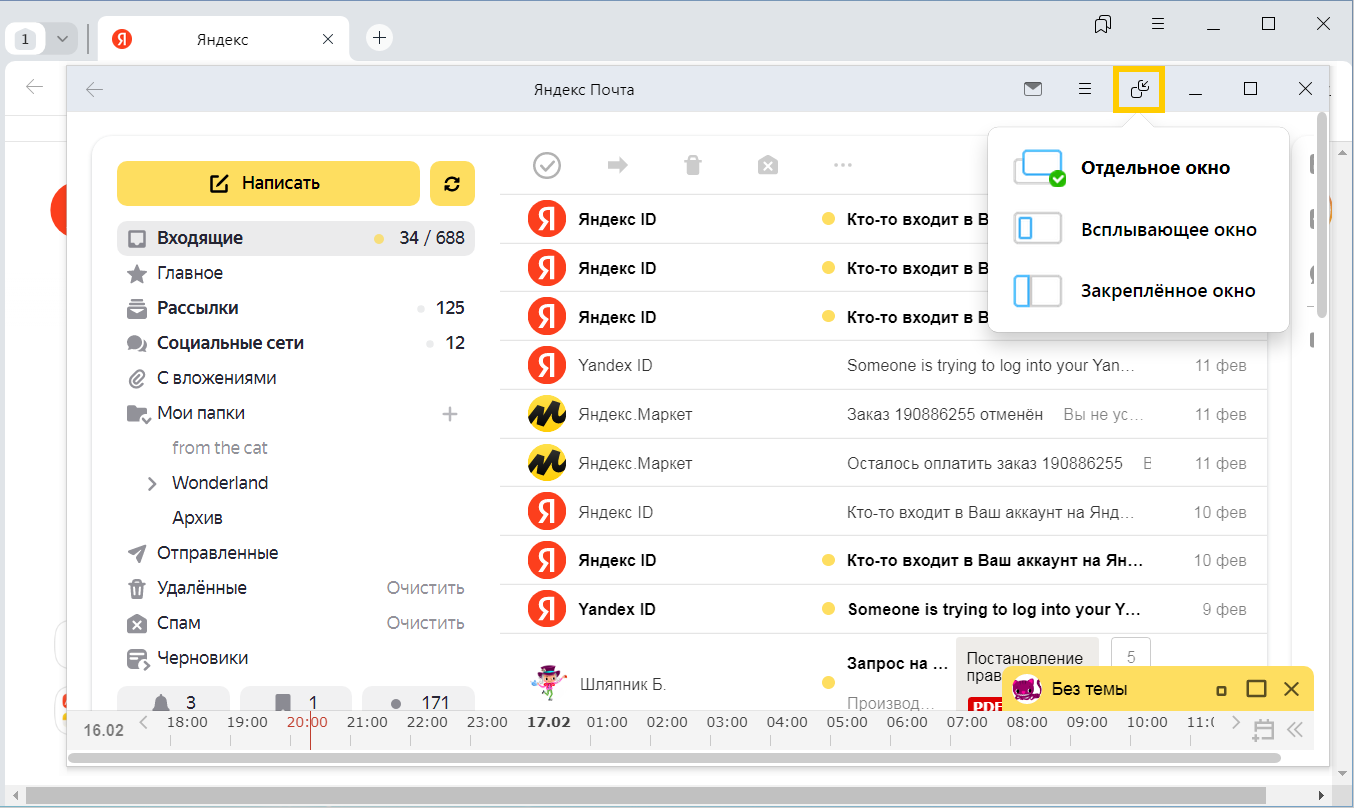The image size is (1354, 808).
Task: Open the Входящие folder
Action: click(200, 238)
